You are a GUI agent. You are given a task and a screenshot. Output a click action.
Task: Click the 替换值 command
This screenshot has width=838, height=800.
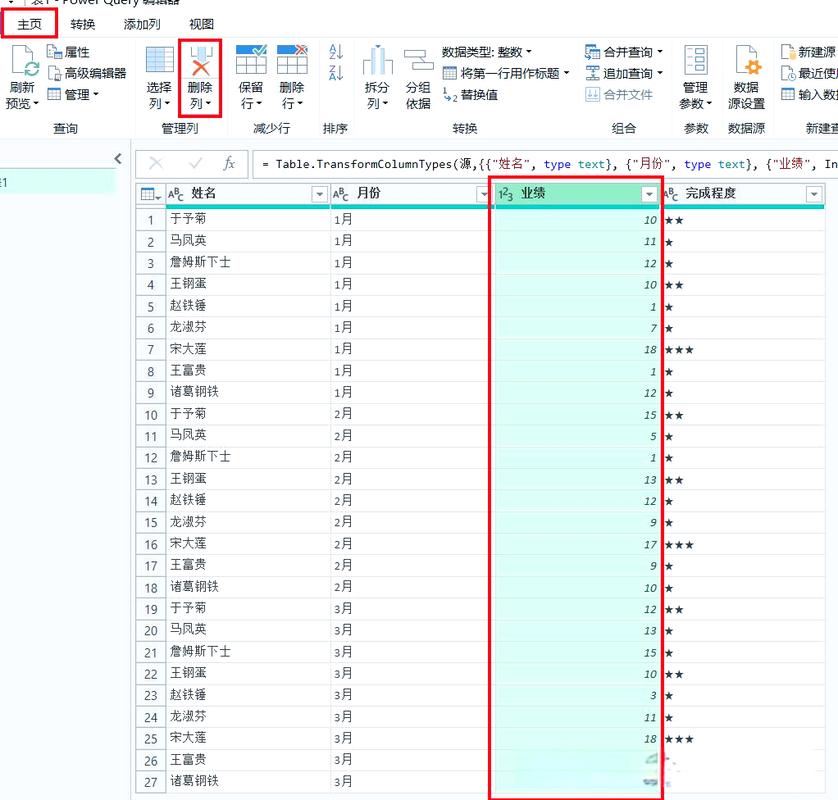pyautogui.click(x=470, y=95)
